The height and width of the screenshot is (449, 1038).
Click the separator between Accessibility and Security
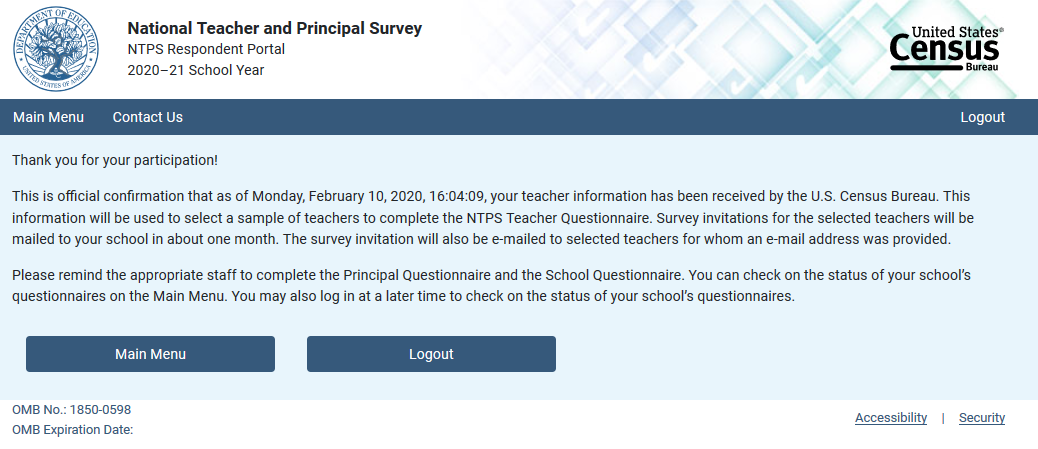tap(943, 418)
